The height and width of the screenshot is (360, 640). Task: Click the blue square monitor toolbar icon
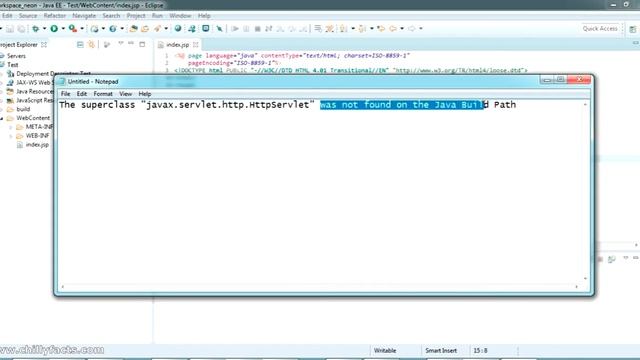(206, 29)
